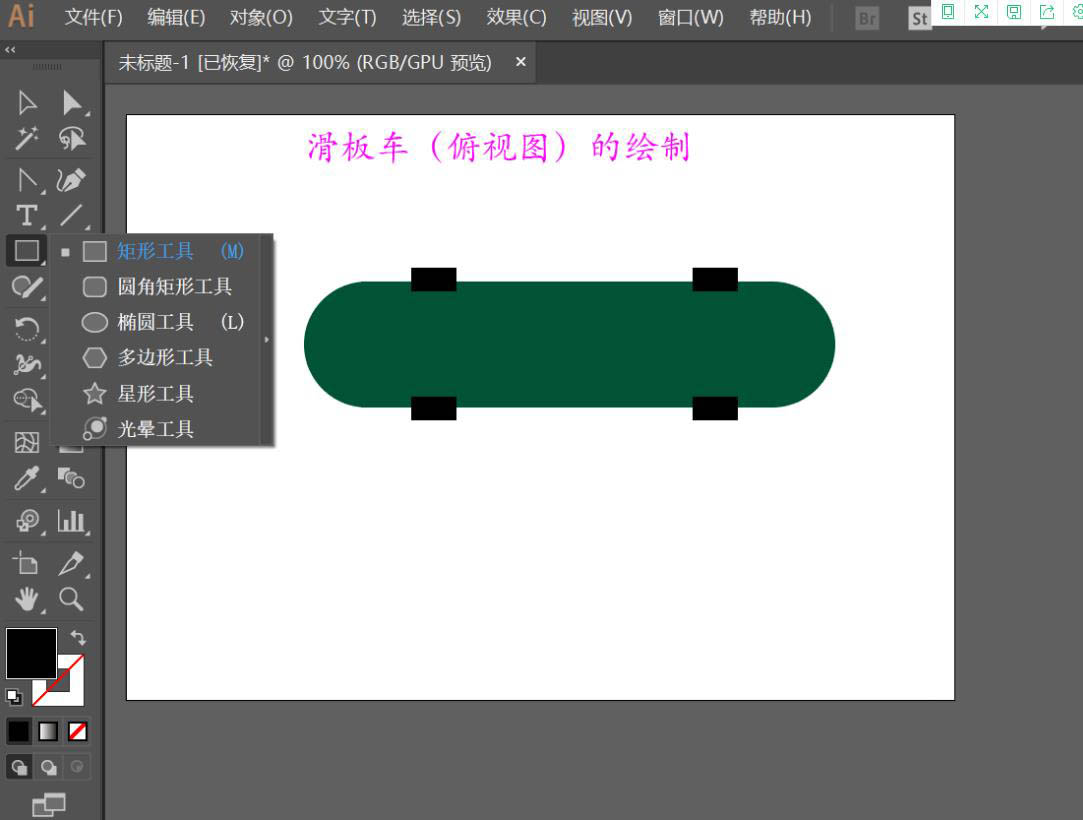Close the 未标题-1 document tab
This screenshot has height=820, width=1083.
(x=521, y=62)
